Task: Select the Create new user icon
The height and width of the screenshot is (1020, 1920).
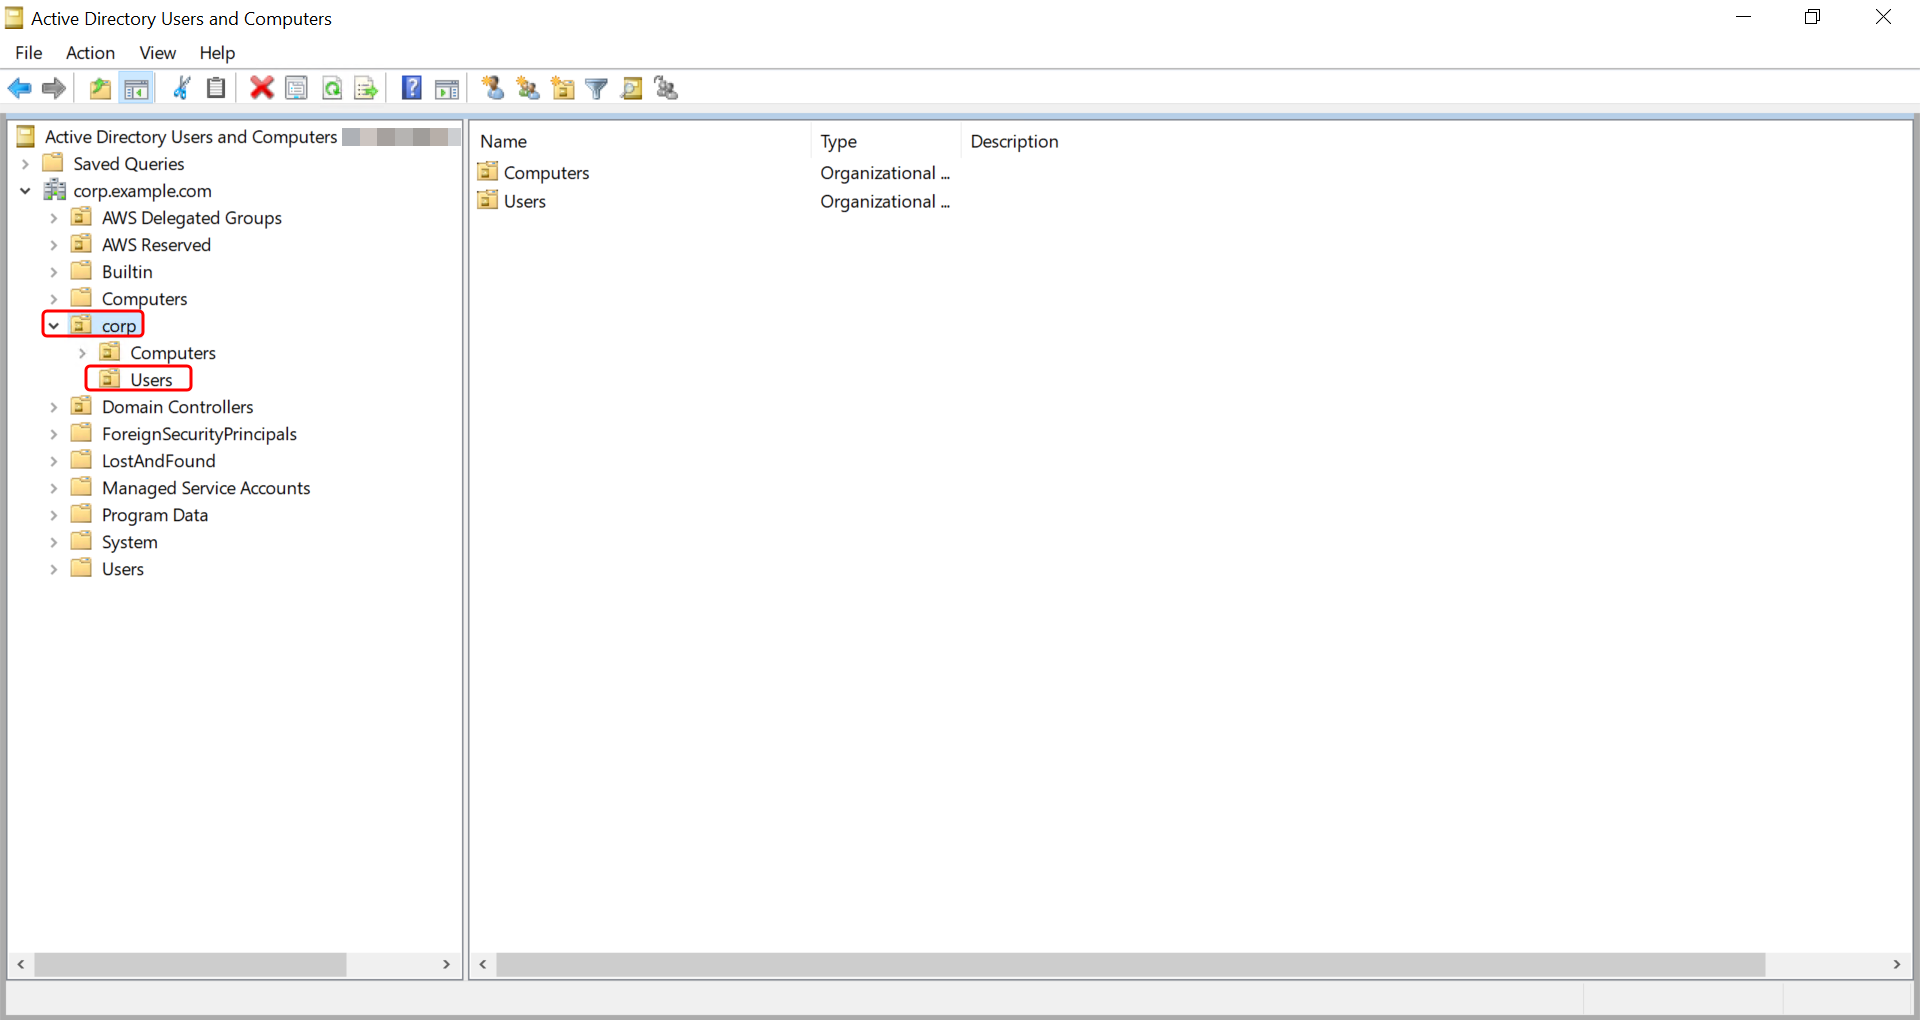Action: click(492, 88)
